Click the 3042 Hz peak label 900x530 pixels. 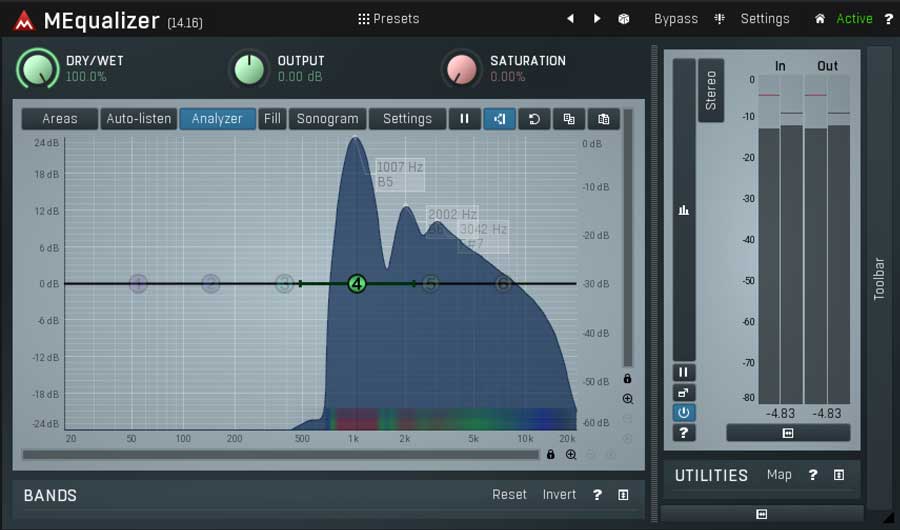click(x=483, y=237)
